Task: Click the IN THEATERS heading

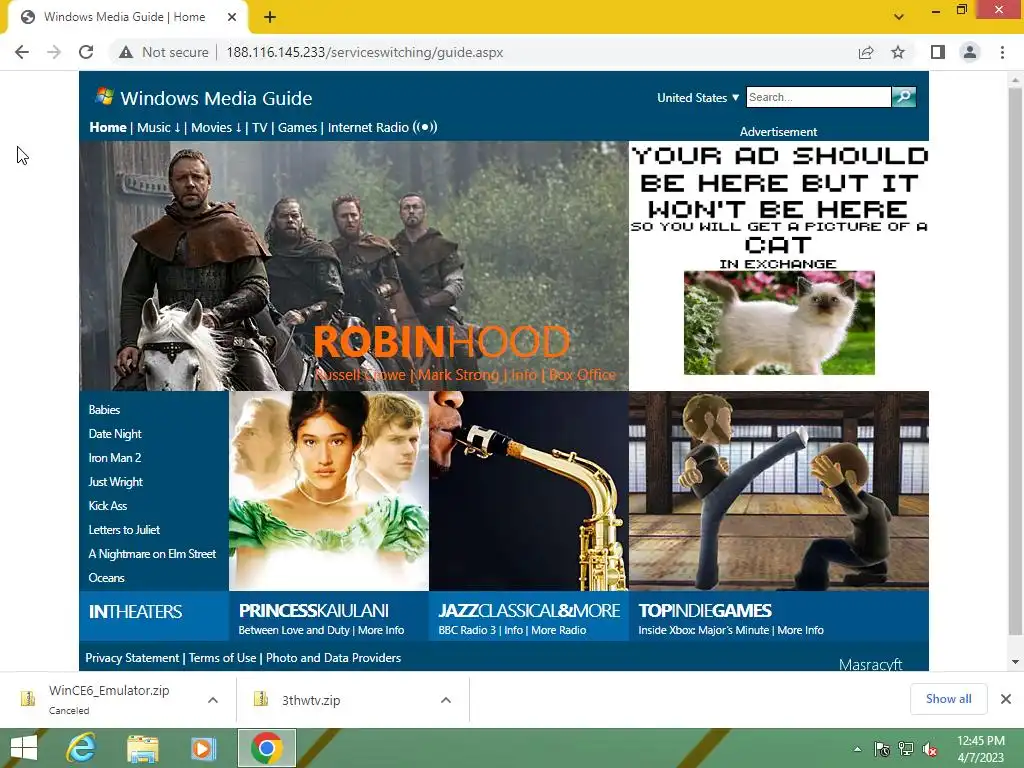Action: (135, 612)
